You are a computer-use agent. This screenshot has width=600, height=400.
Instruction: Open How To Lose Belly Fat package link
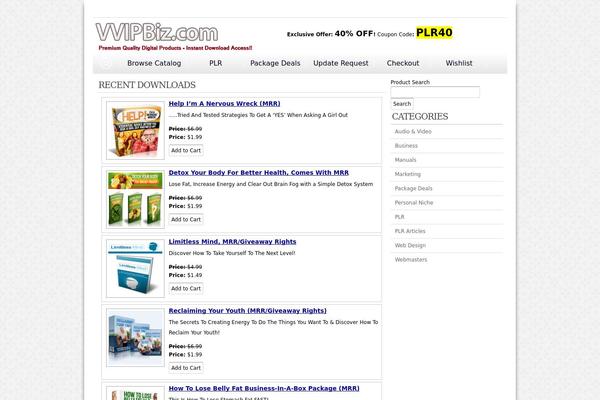[x=264, y=389]
